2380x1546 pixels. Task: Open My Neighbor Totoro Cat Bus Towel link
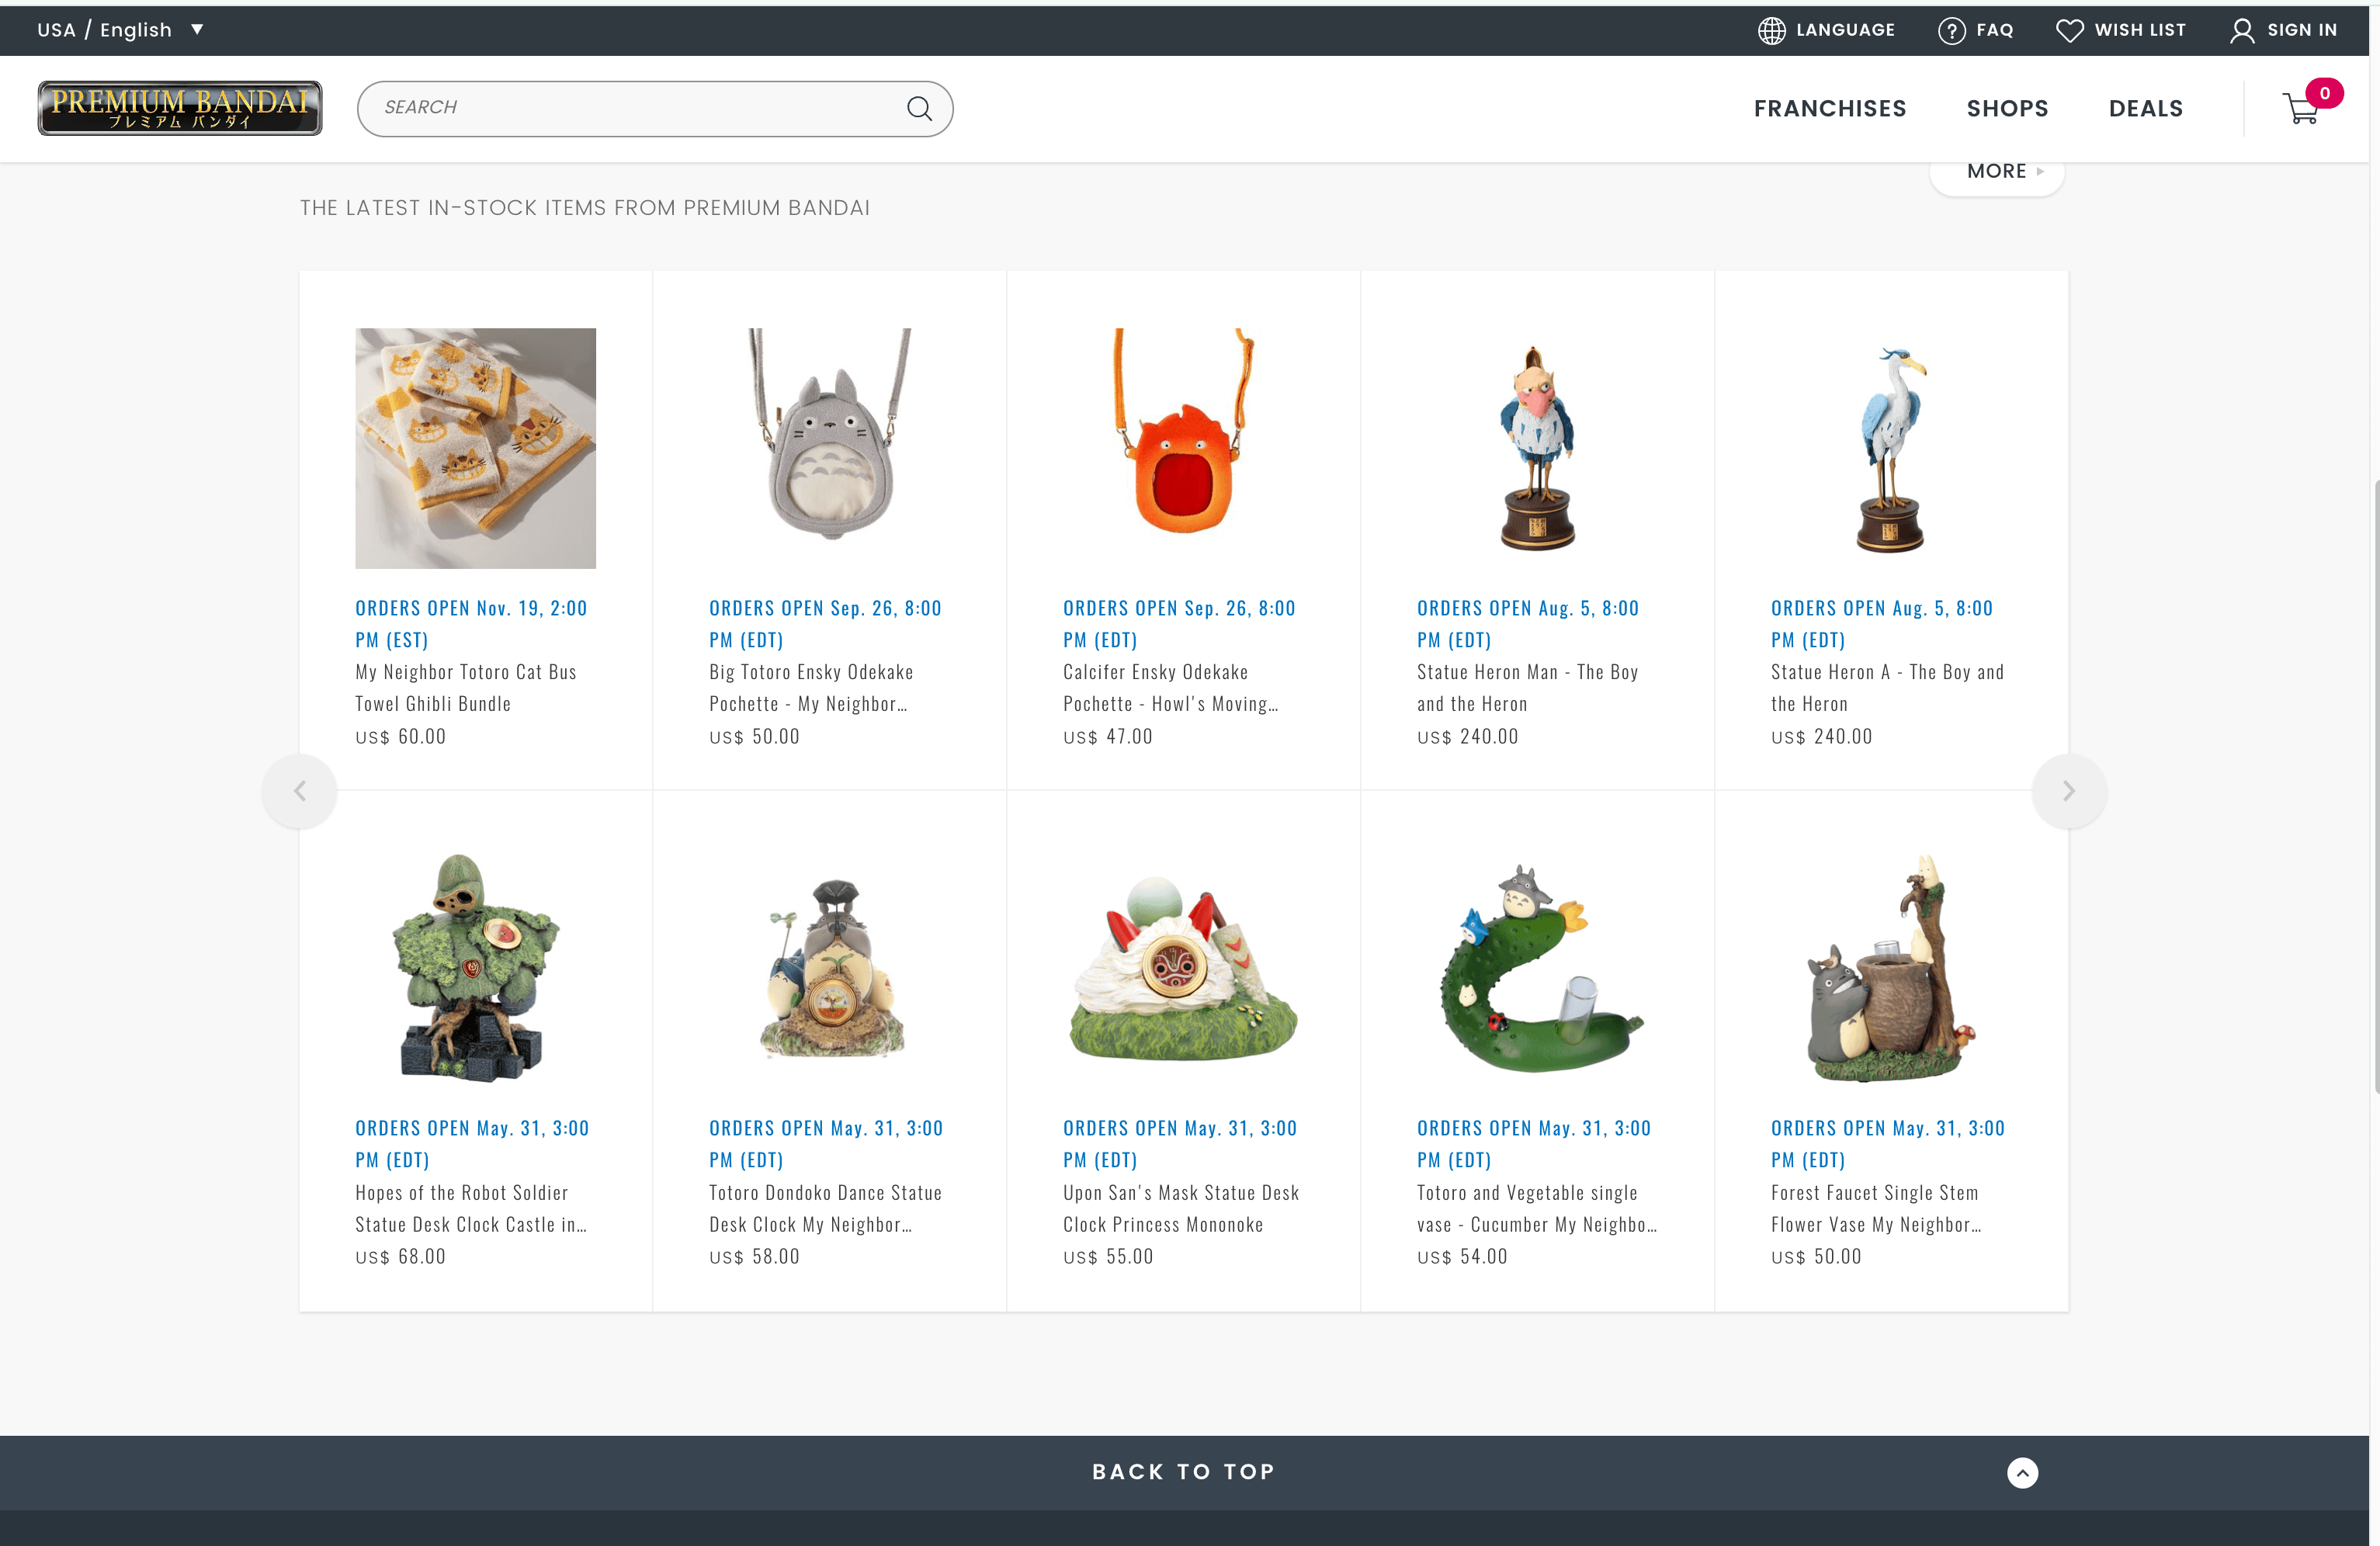click(465, 687)
